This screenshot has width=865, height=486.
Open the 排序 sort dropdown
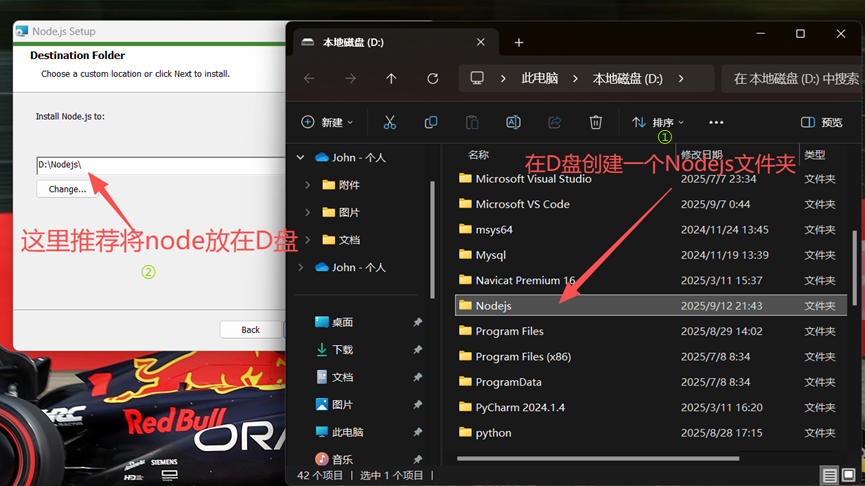[658, 122]
